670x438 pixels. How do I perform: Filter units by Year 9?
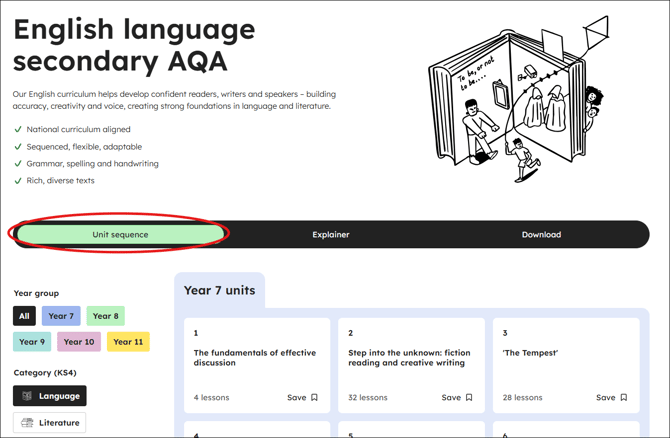click(x=32, y=341)
